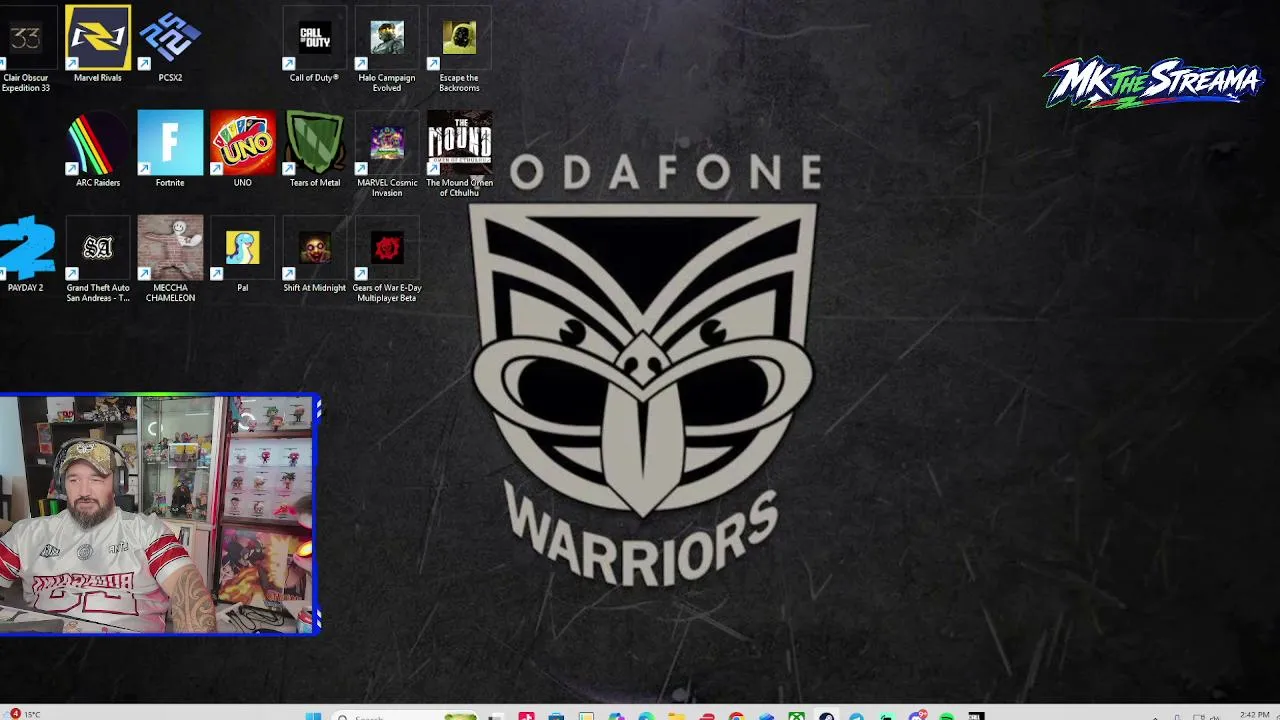
Task: Click the Halo Campaign Evolved shortcut
Action: [387, 50]
